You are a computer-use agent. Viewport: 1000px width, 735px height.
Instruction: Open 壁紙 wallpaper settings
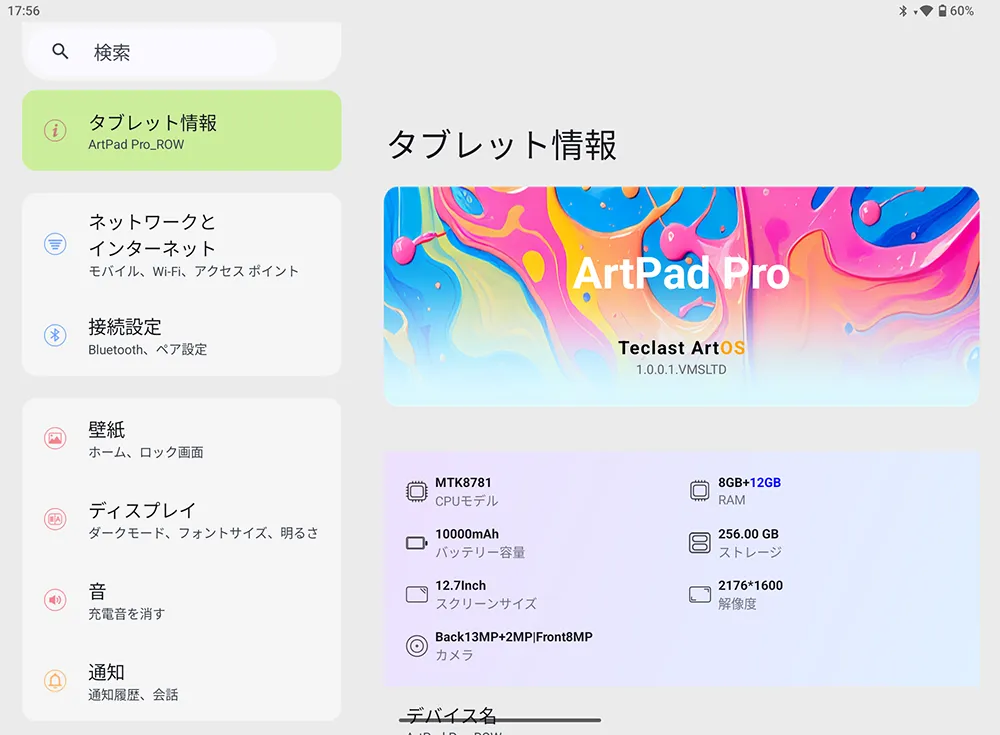pos(182,440)
